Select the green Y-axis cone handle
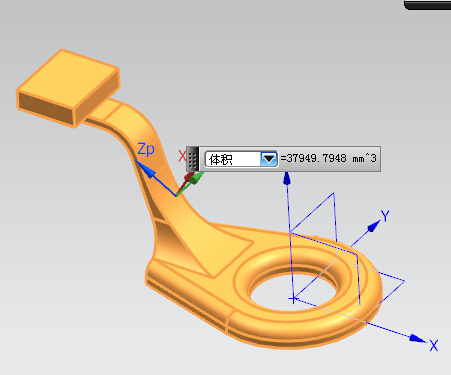The image size is (451, 375). (196, 177)
